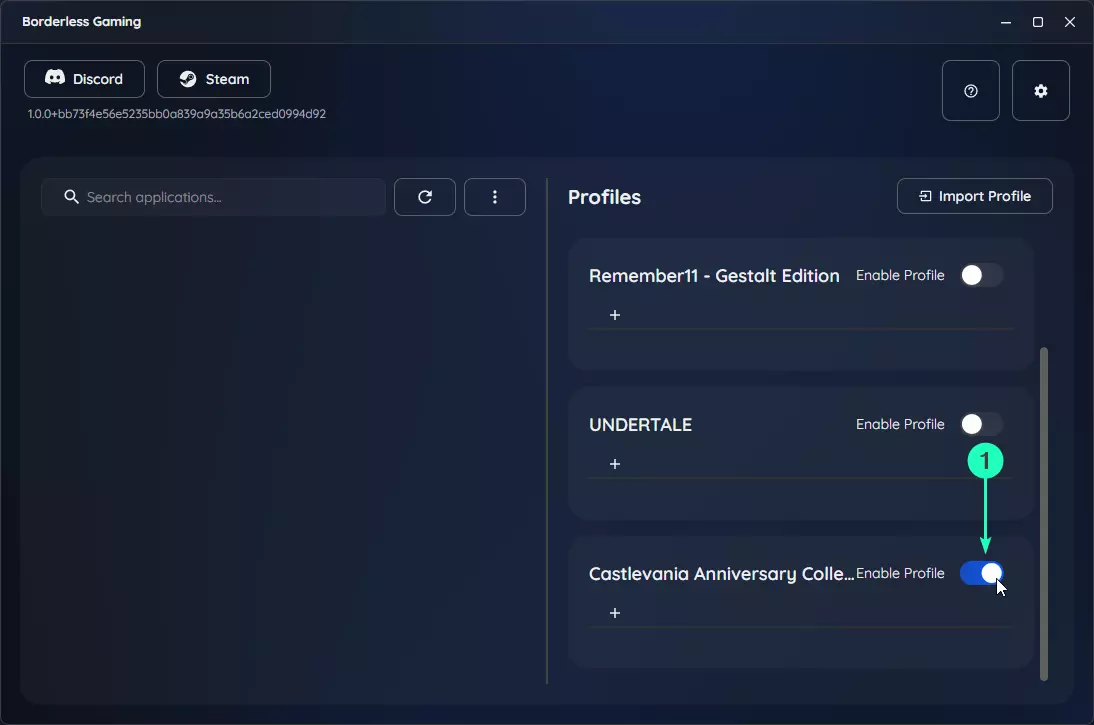Enable the UNDERTALE profile toggle
This screenshot has height=725, width=1094.
[x=981, y=424]
